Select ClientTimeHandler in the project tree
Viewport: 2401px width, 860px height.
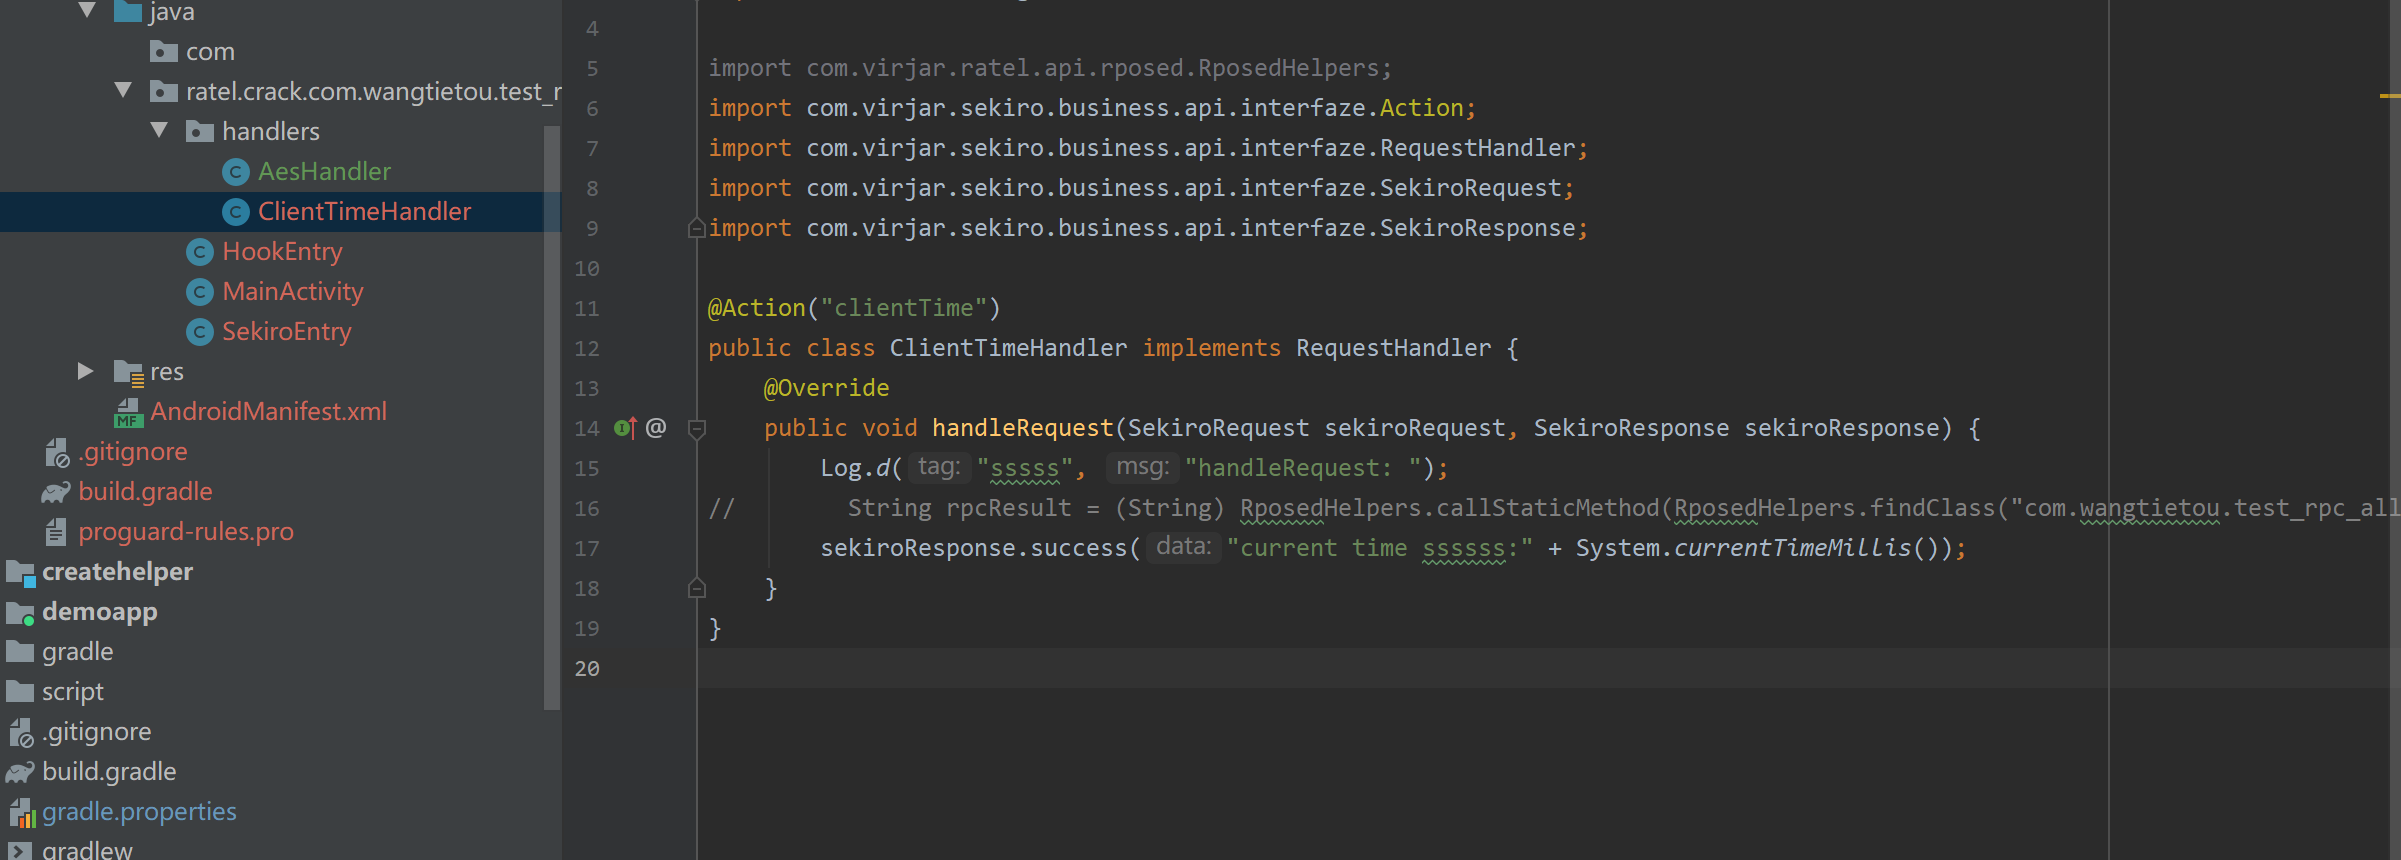pyautogui.click(x=364, y=211)
